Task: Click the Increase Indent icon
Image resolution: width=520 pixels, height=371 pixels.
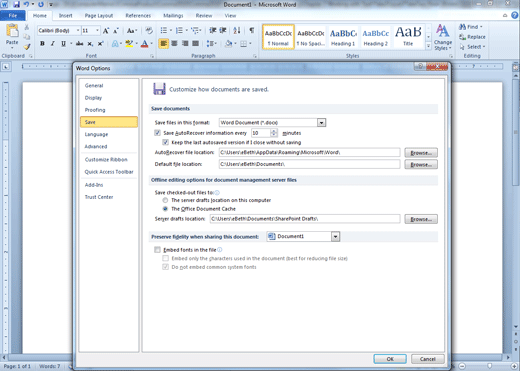Action: [223, 31]
